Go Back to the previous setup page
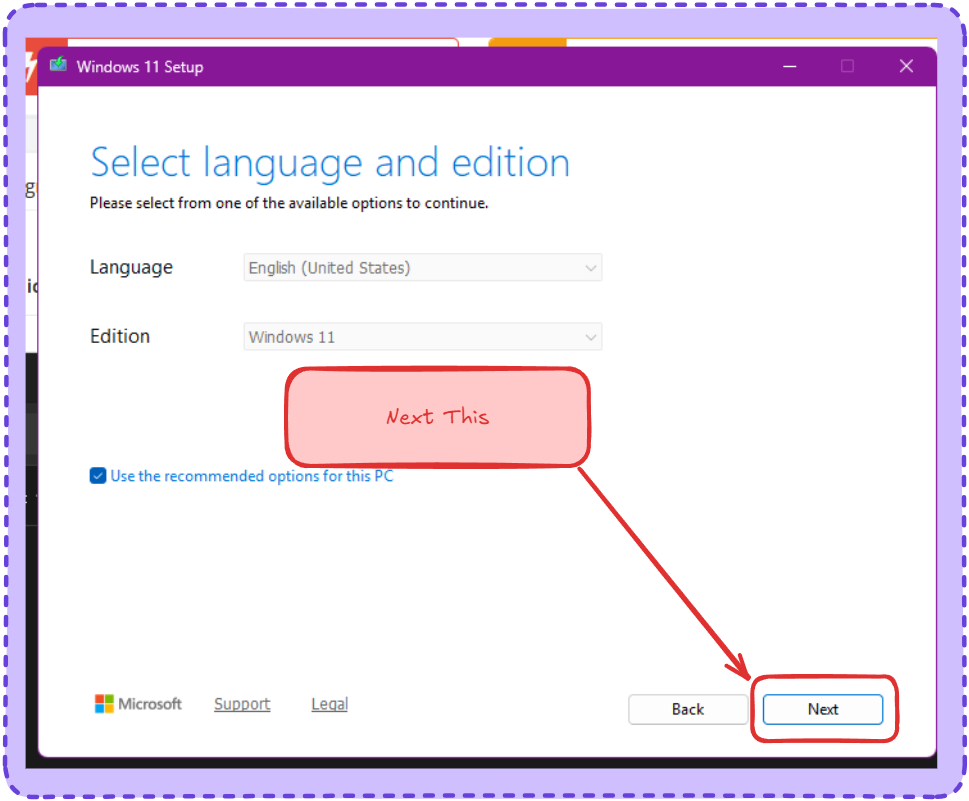969x801 pixels. [x=688, y=709]
